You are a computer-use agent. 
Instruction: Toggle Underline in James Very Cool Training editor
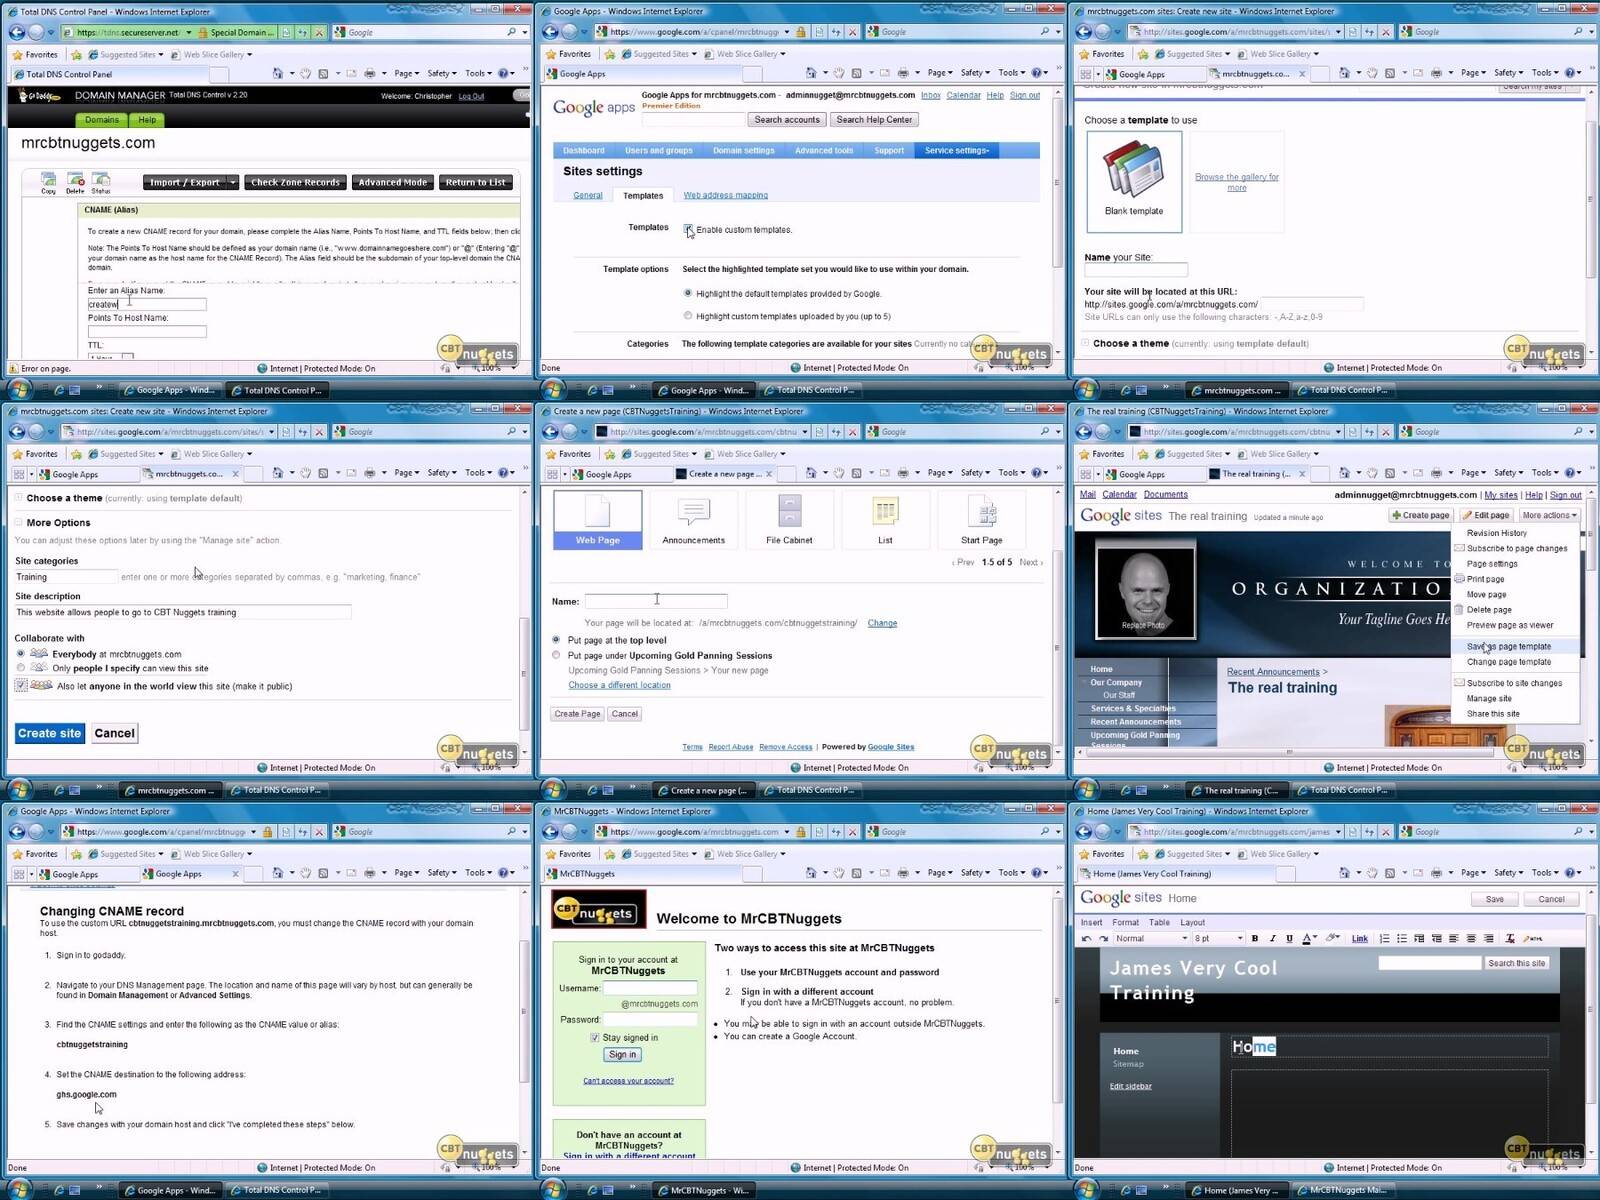click(1289, 938)
